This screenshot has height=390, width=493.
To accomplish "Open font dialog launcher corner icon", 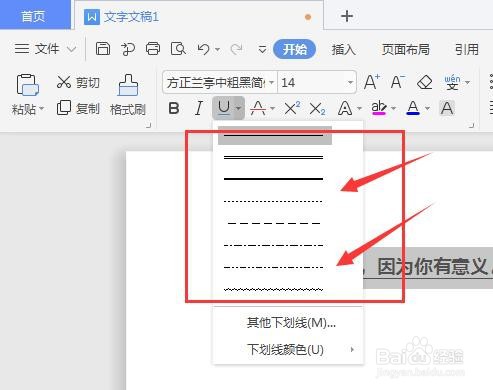I will click(x=472, y=125).
